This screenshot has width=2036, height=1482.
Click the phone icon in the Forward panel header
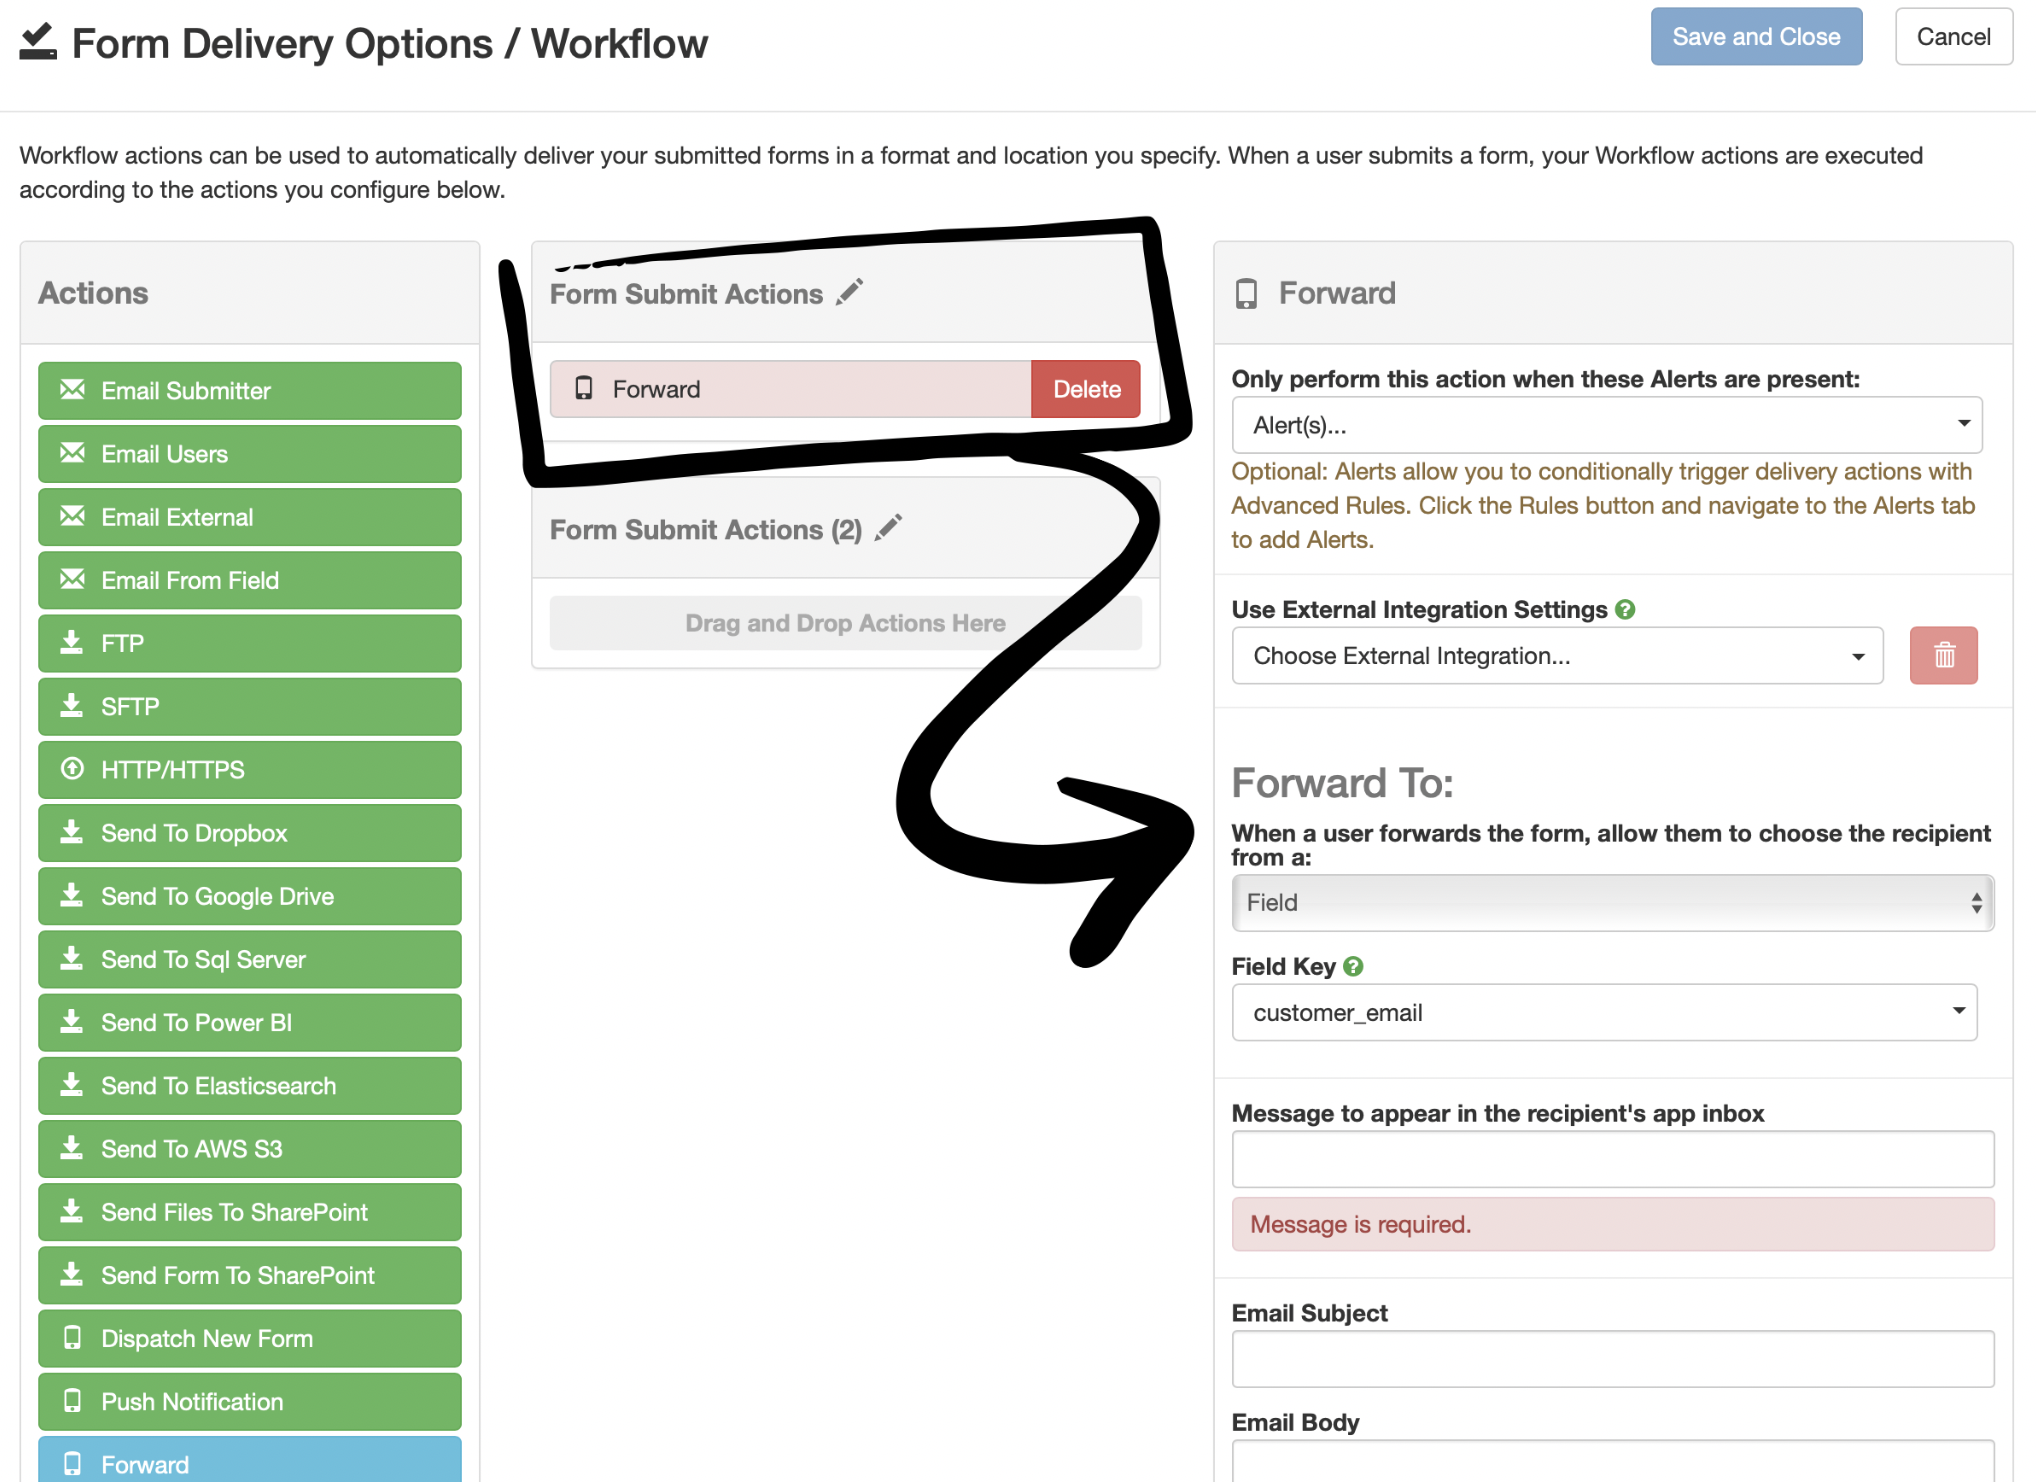(x=1246, y=292)
